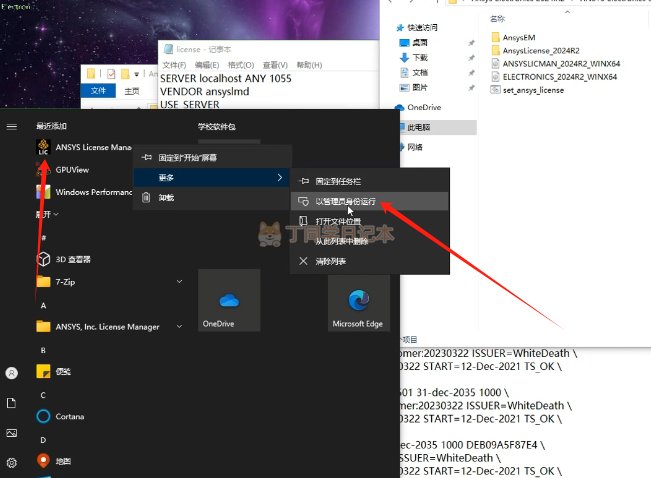651x478 pixels.
Task: Expand the recently added list toggle
Action: point(47,214)
